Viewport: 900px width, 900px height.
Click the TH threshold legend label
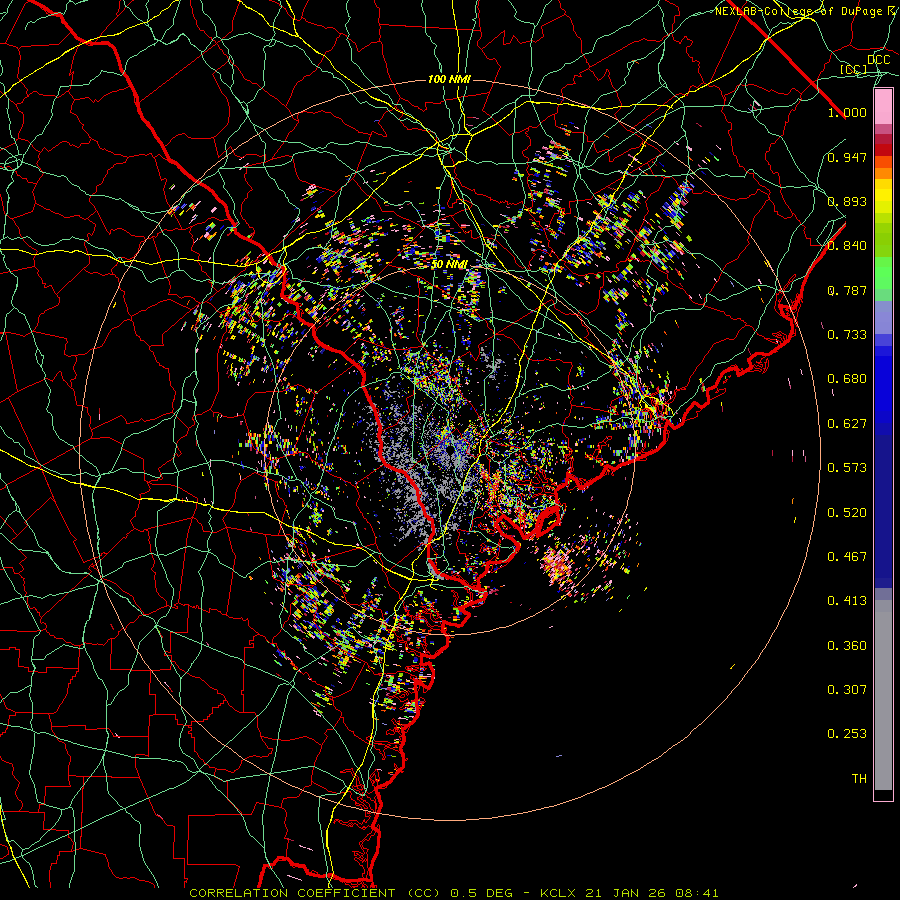859,779
